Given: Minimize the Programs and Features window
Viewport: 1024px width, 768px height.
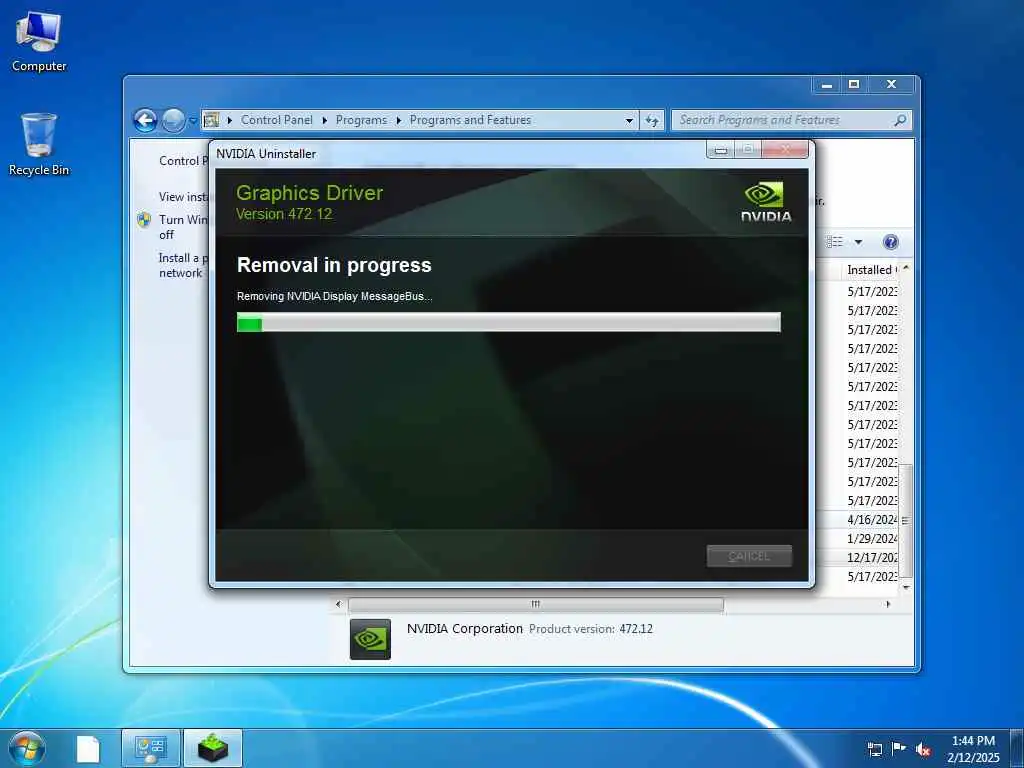Looking at the screenshot, I should pos(826,85).
